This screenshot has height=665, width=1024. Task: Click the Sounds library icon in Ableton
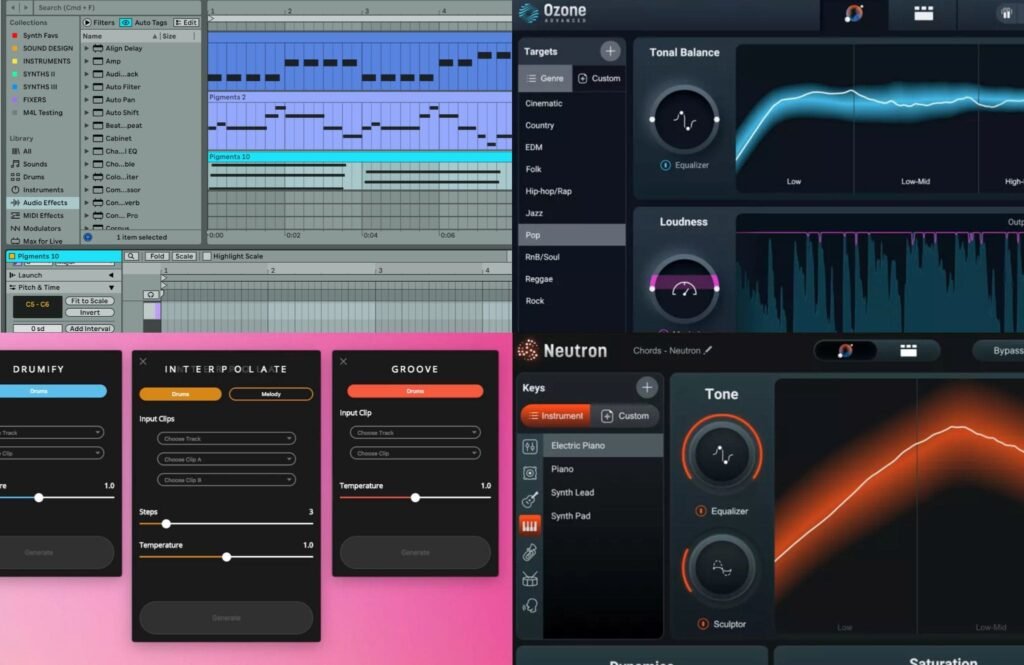point(15,164)
